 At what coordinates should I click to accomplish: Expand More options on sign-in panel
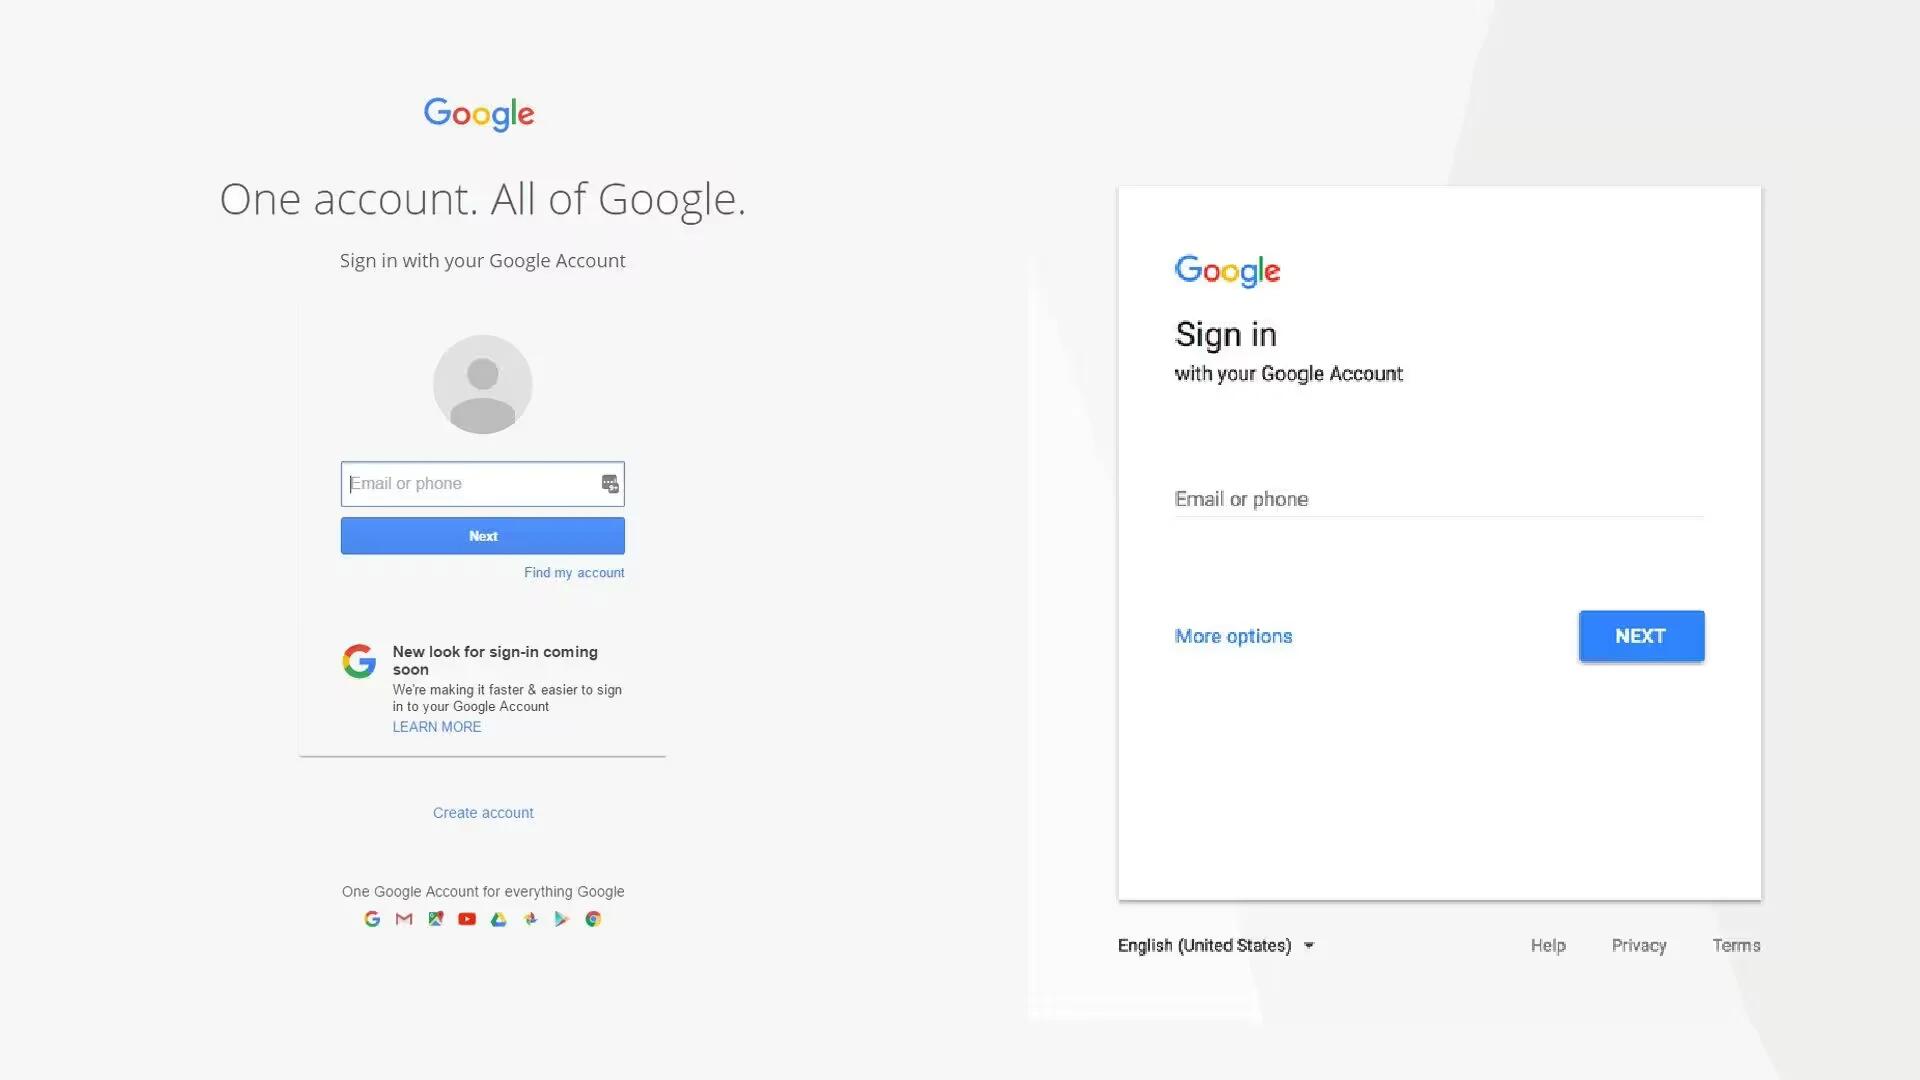pyautogui.click(x=1232, y=636)
